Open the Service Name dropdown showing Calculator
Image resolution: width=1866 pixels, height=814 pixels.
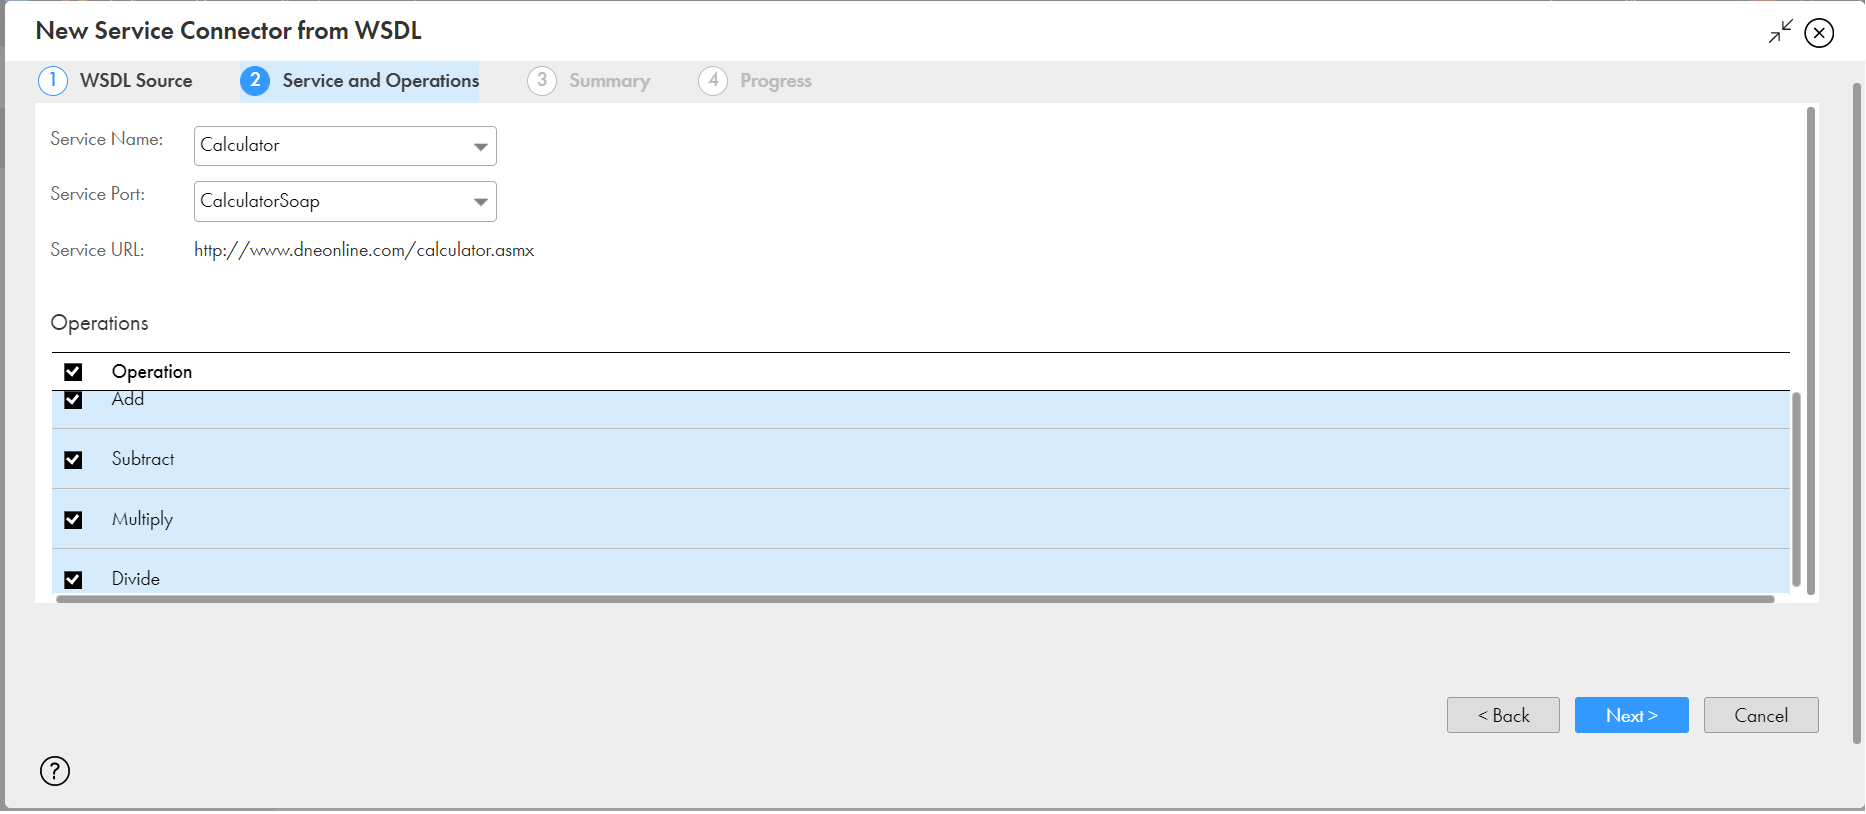(x=345, y=146)
